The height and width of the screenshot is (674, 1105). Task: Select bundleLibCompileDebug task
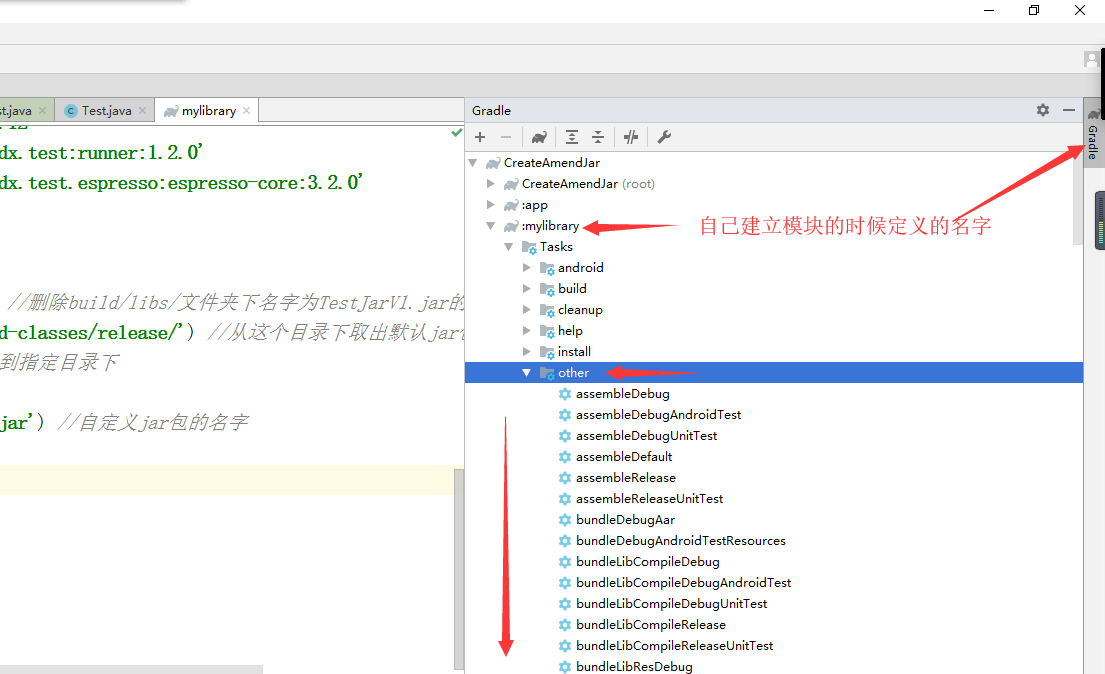pos(648,562)
